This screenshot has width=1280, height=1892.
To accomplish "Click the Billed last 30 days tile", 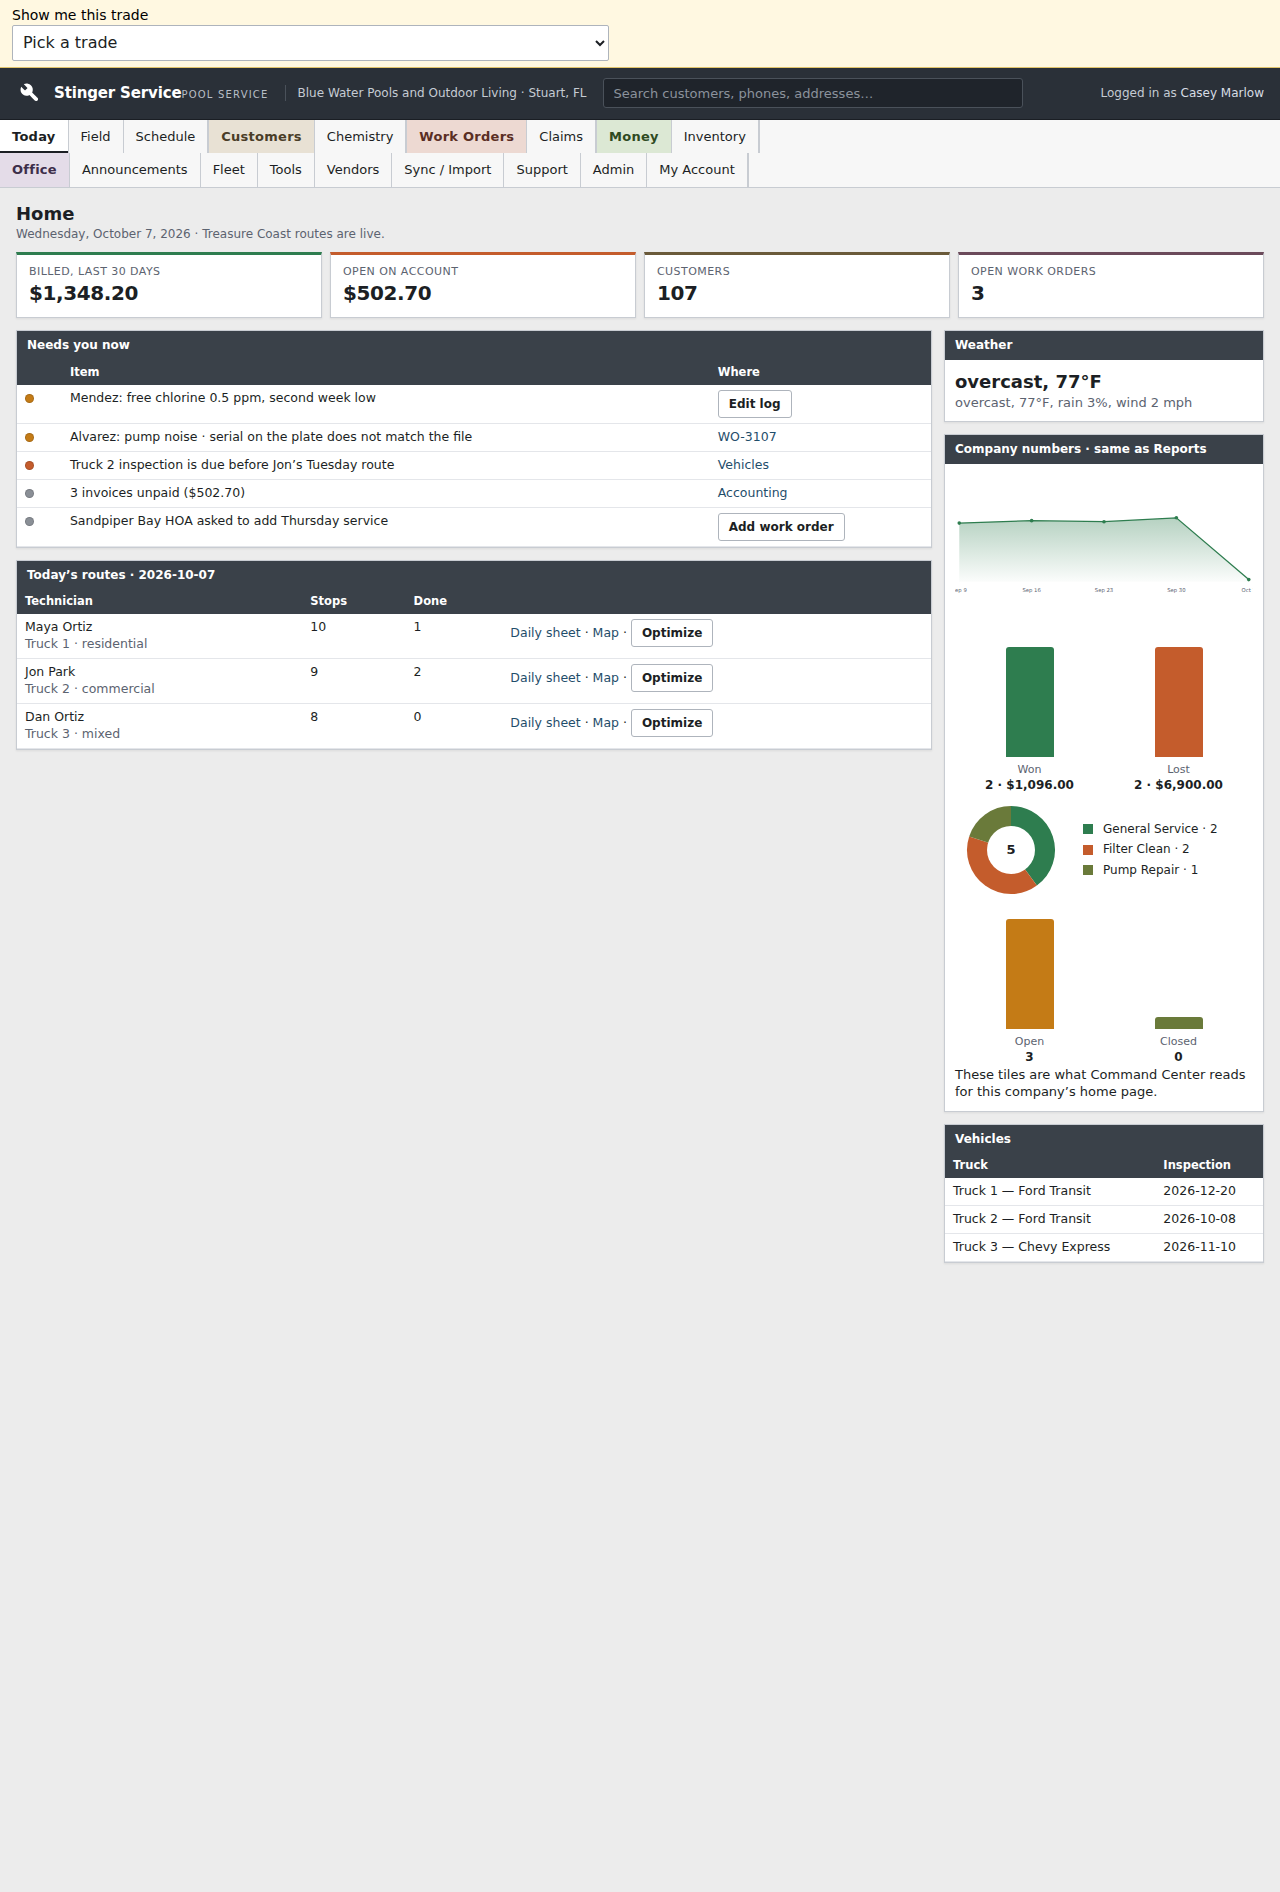I will [x=169, y=285].
